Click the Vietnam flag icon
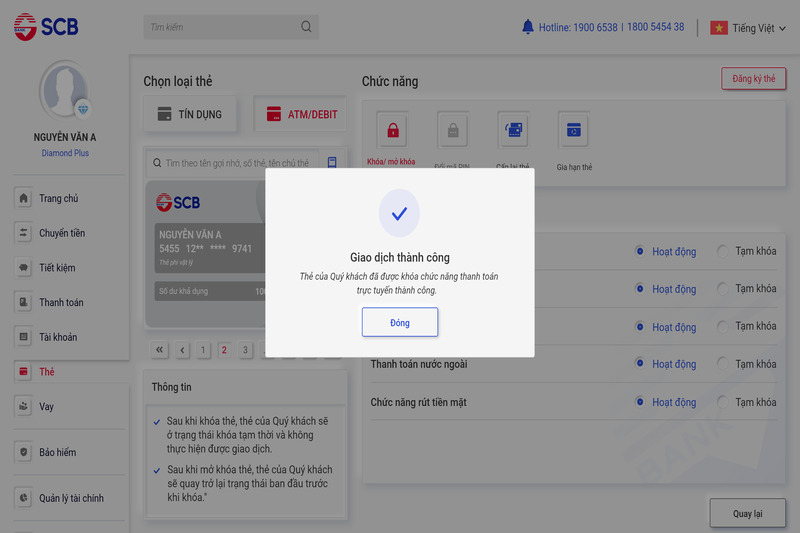Screen dimensions: 800x533 [719, 28]
